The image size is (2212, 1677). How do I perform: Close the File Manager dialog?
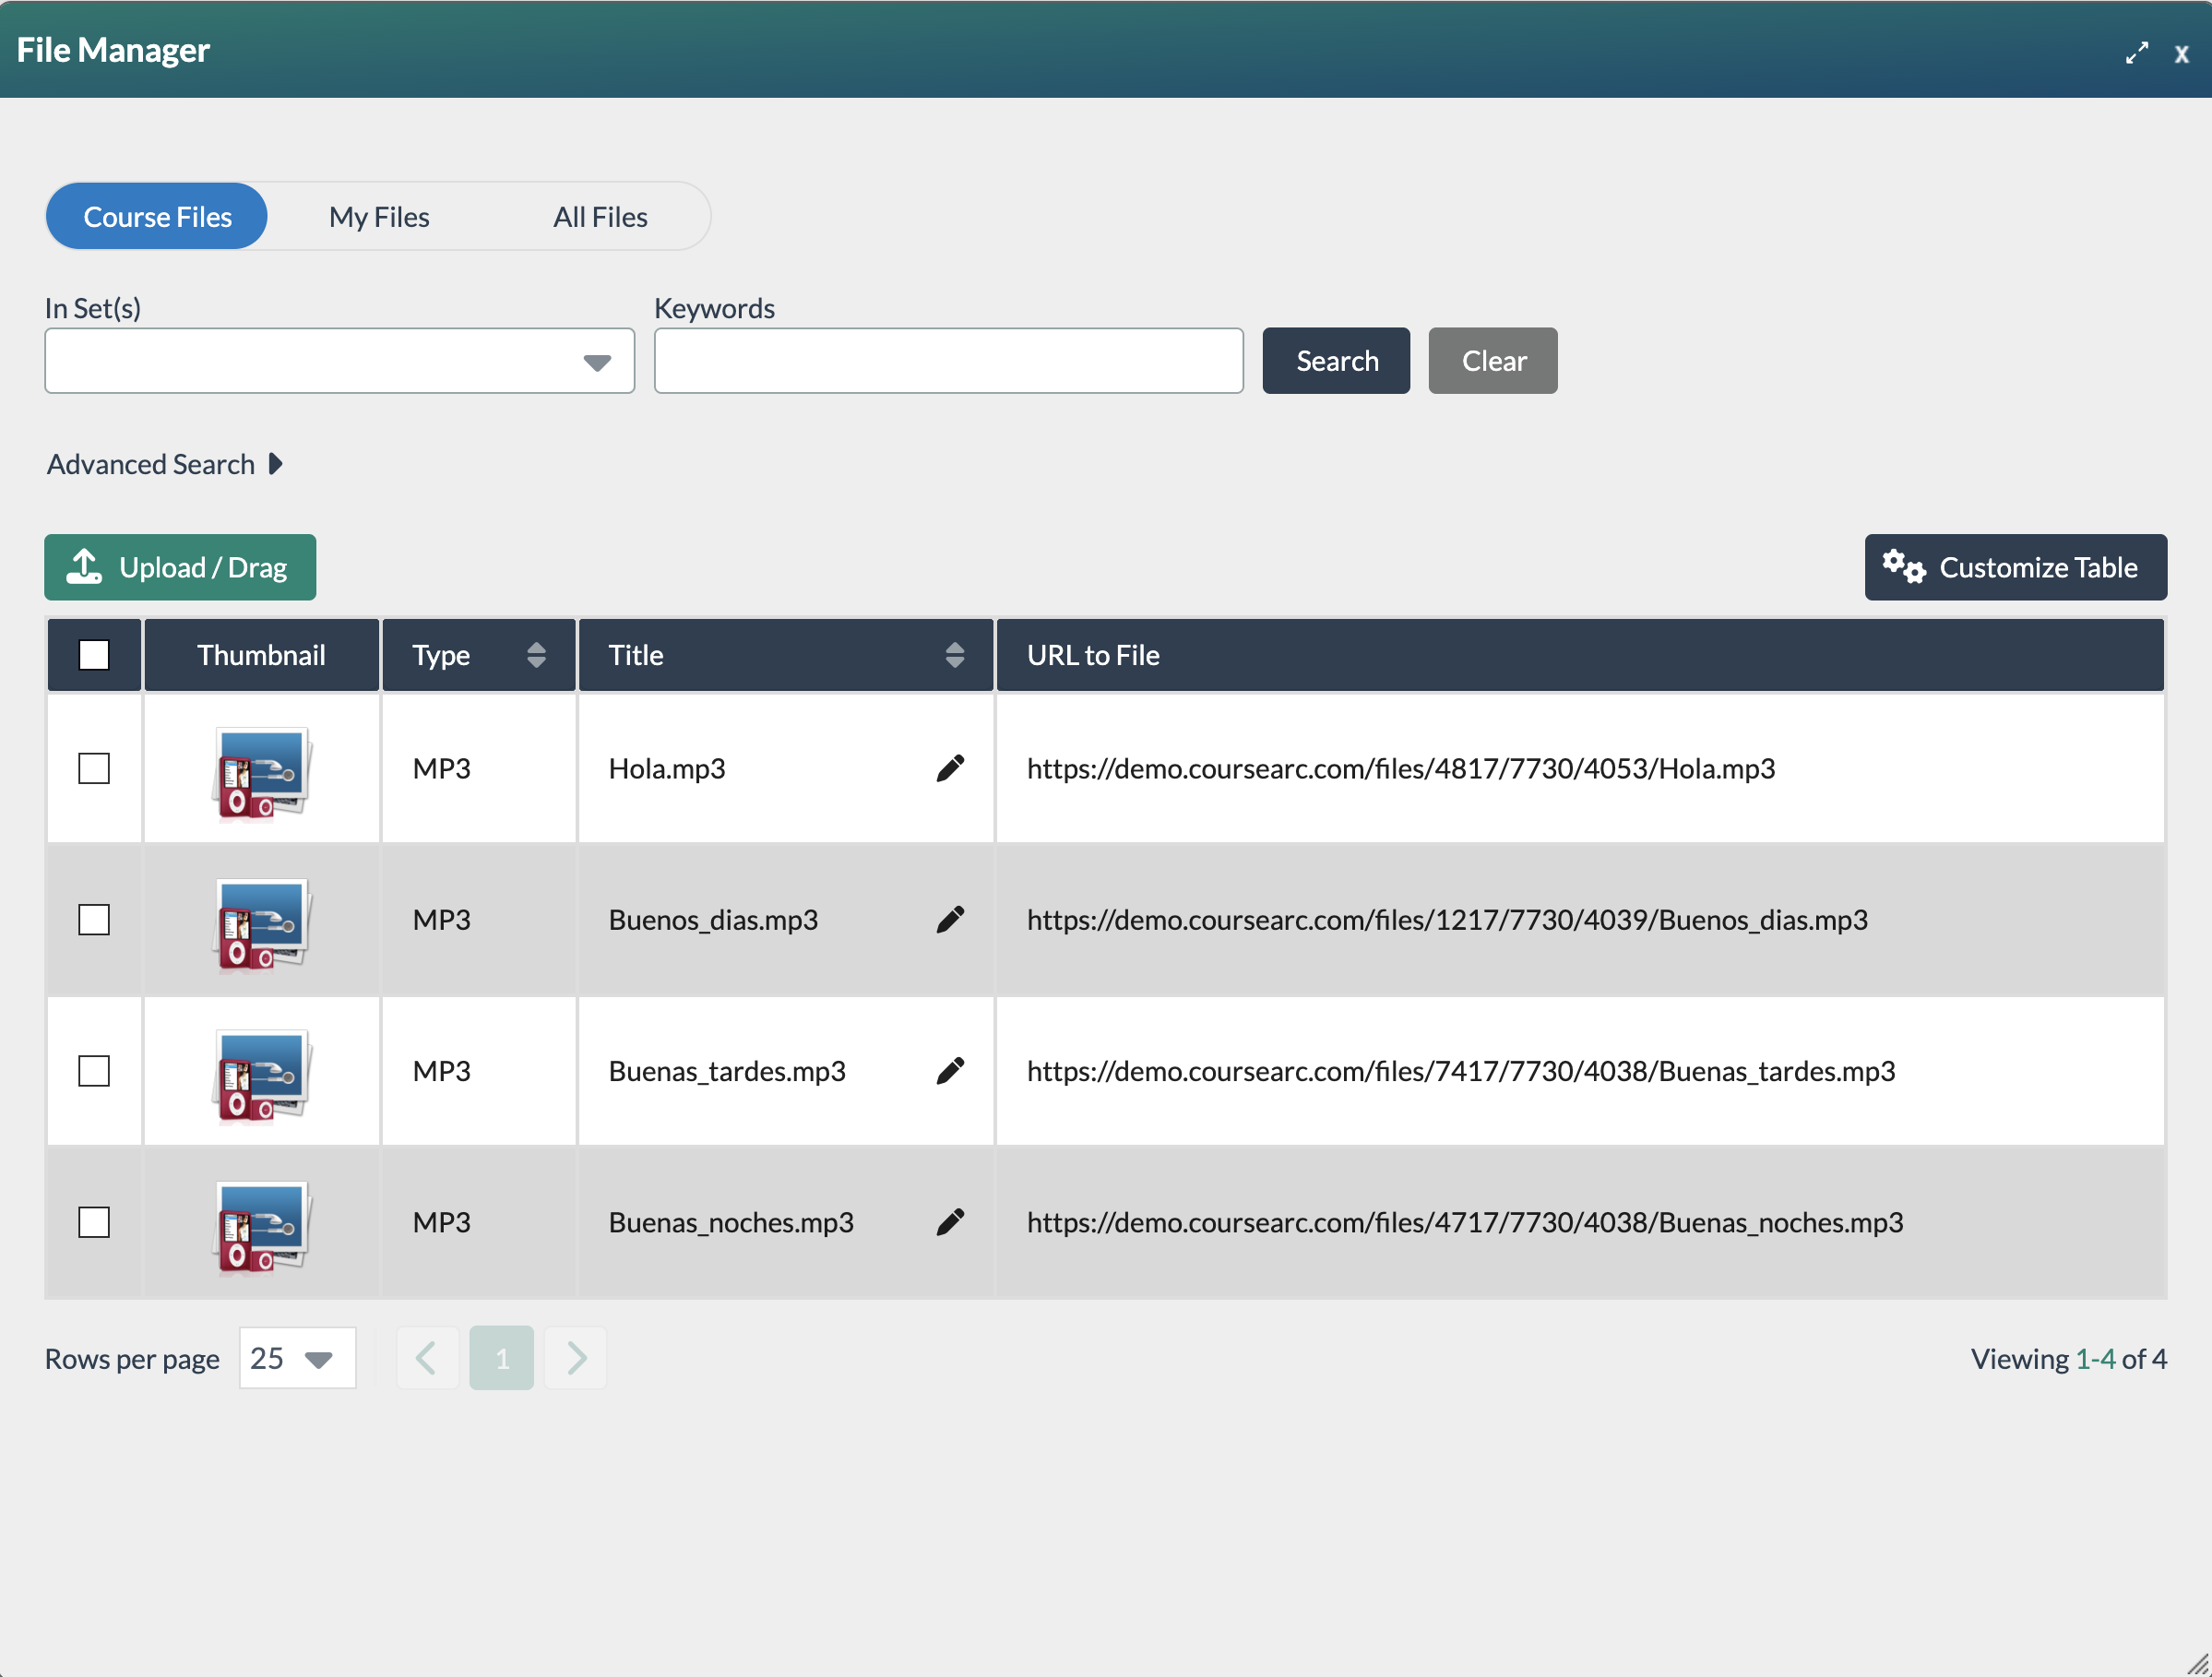coord(2182,54)
